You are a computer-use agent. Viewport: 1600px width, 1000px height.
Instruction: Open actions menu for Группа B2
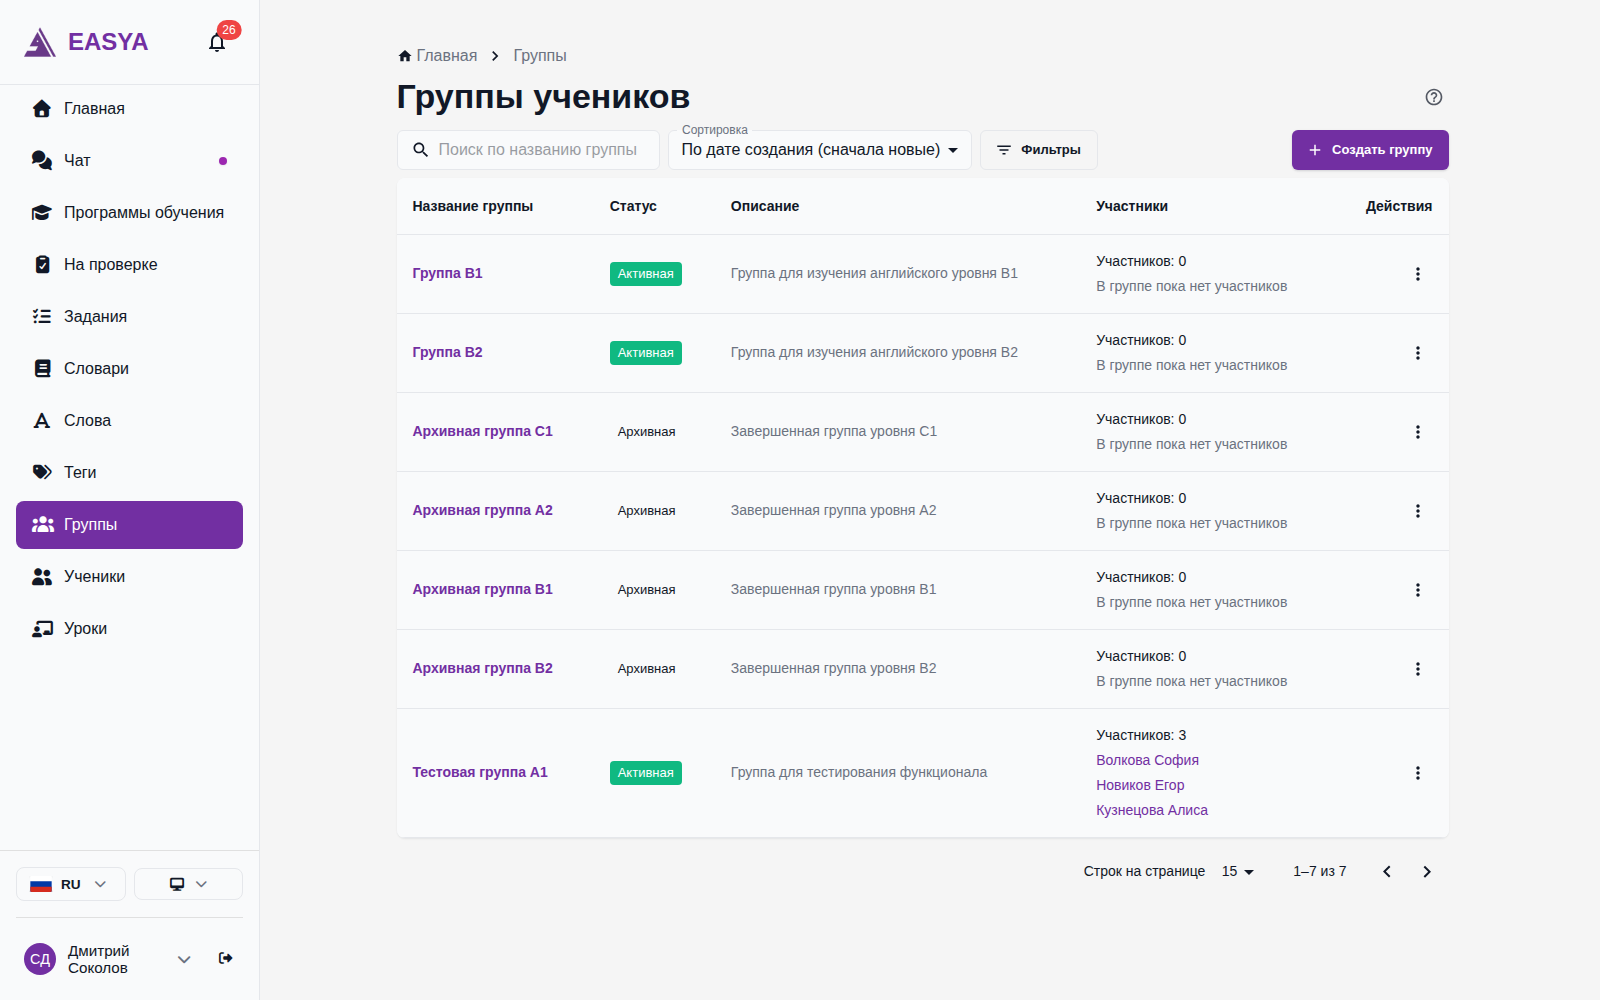pyautogui.click(x=1417, y=353)
